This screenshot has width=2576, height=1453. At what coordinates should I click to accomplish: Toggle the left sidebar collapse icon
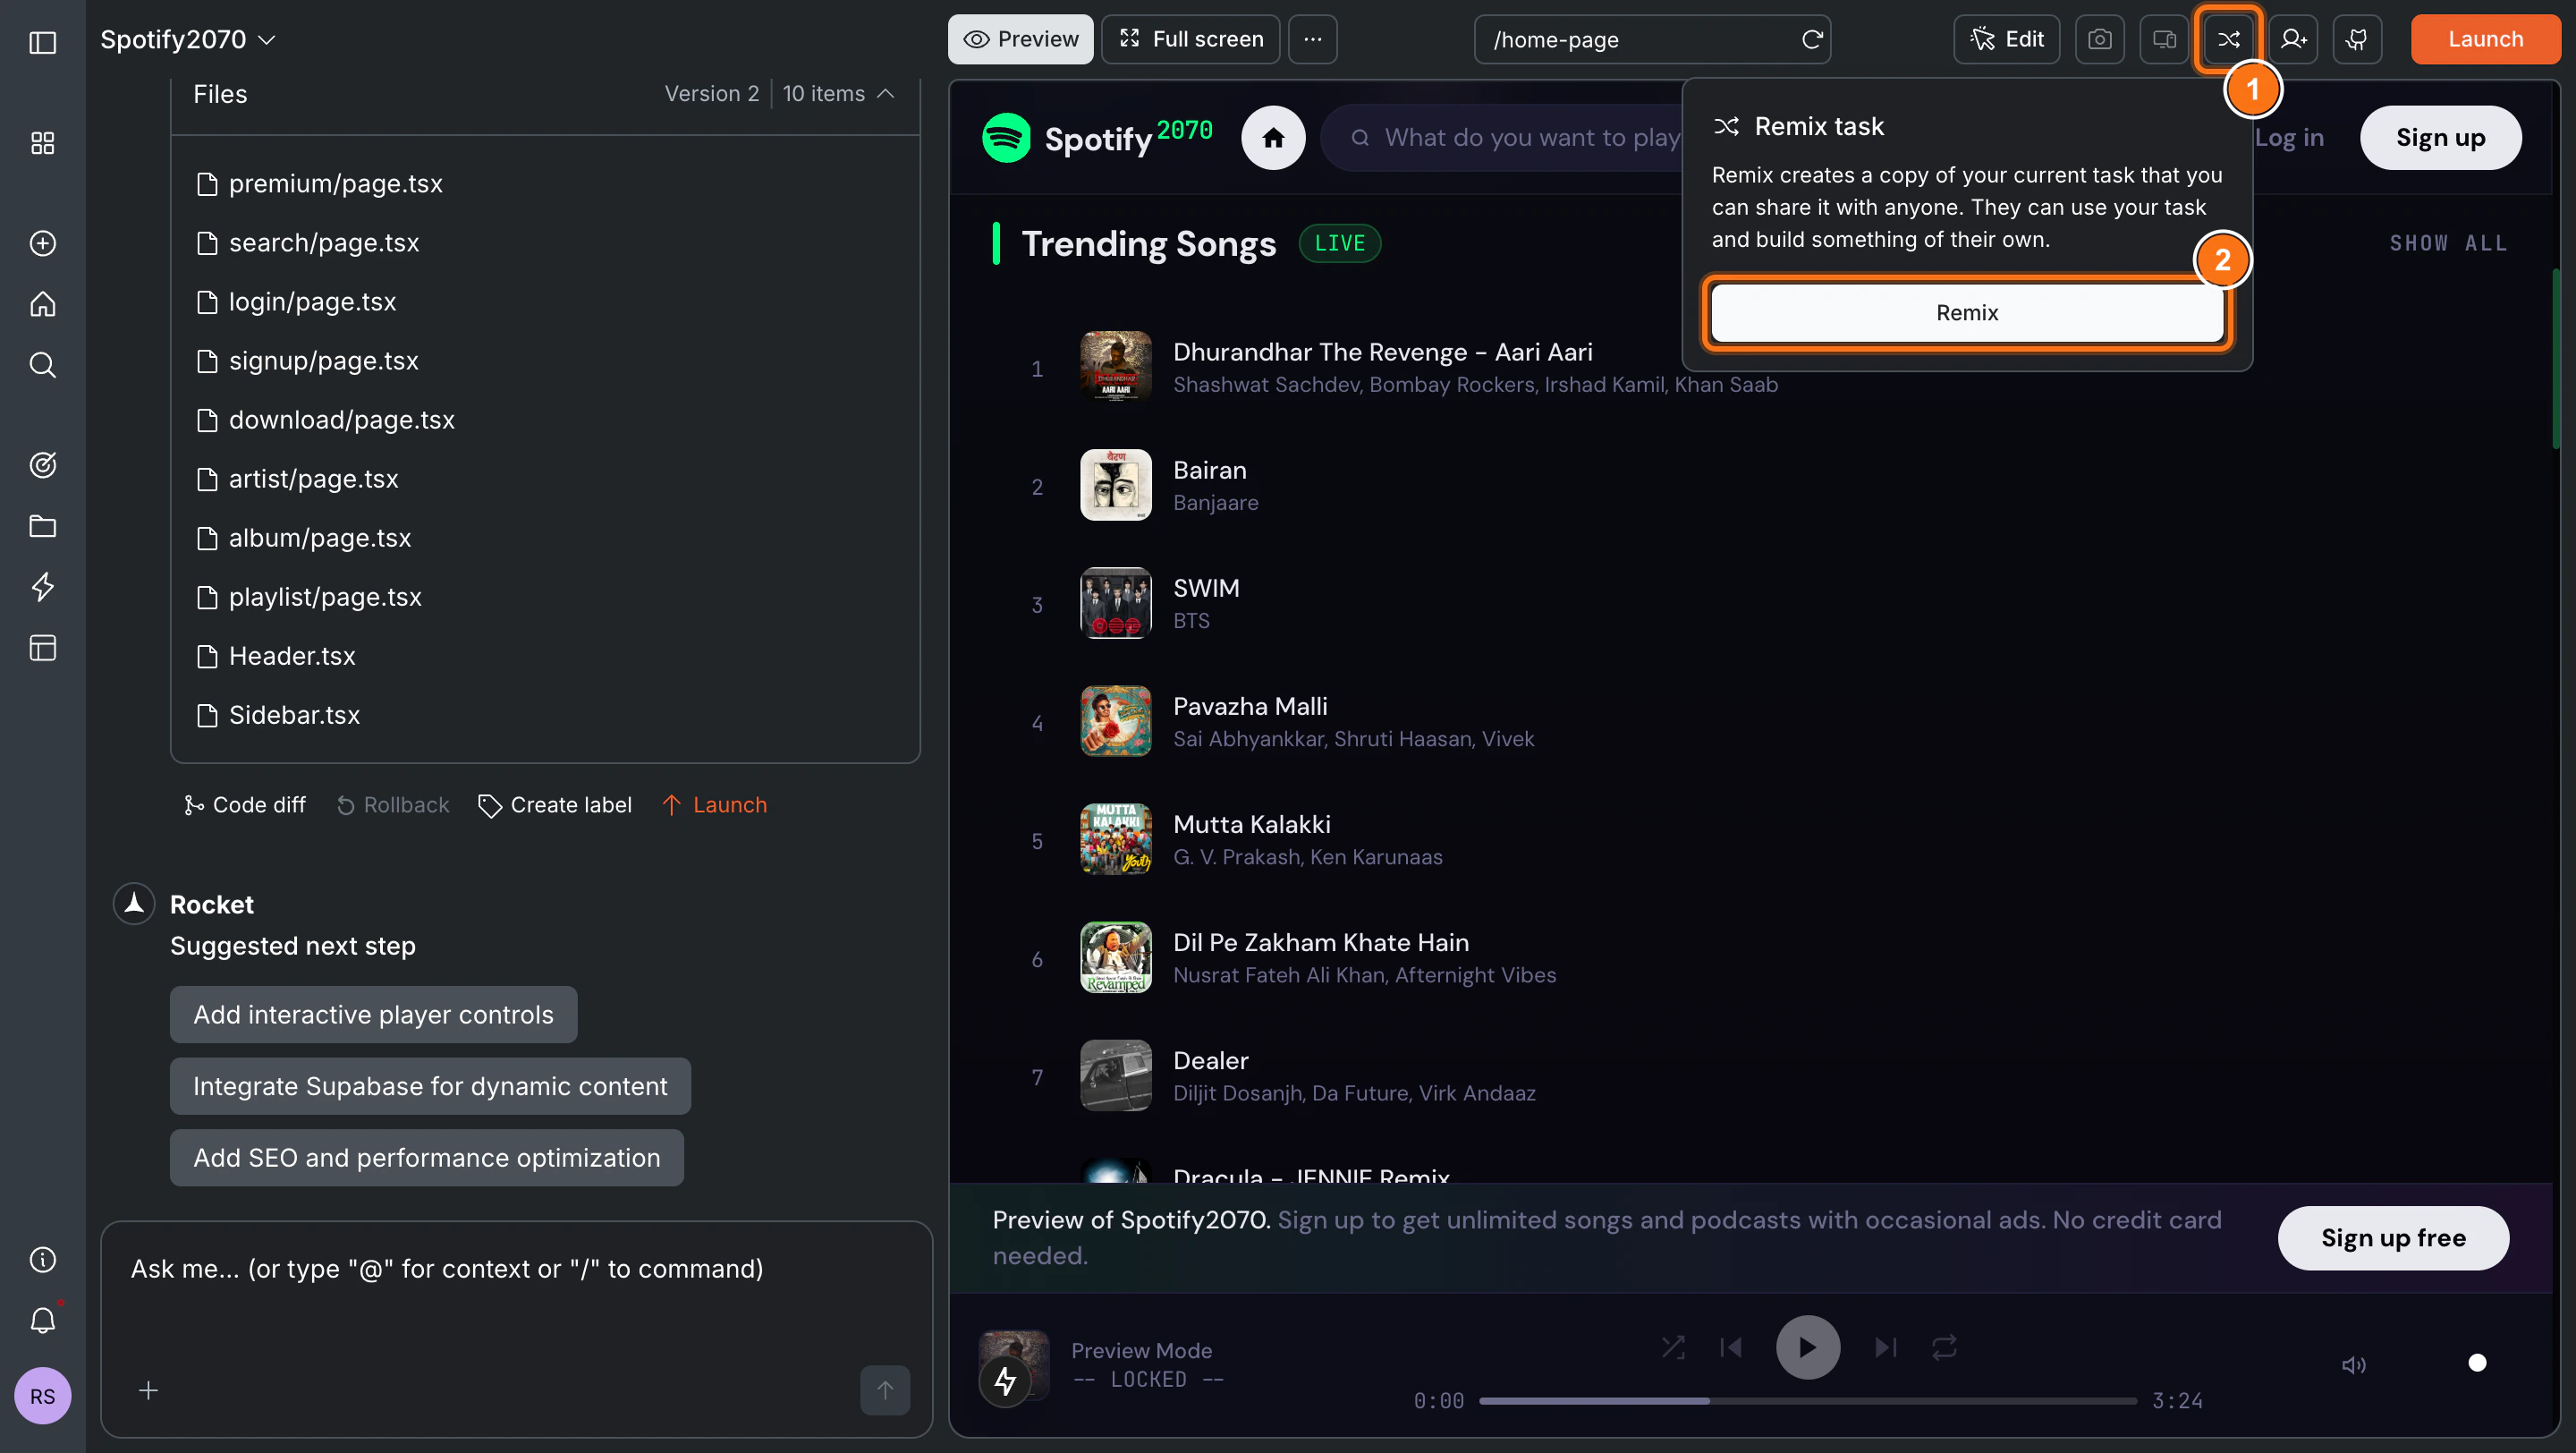pyautogui.click(x=42, y=43)
